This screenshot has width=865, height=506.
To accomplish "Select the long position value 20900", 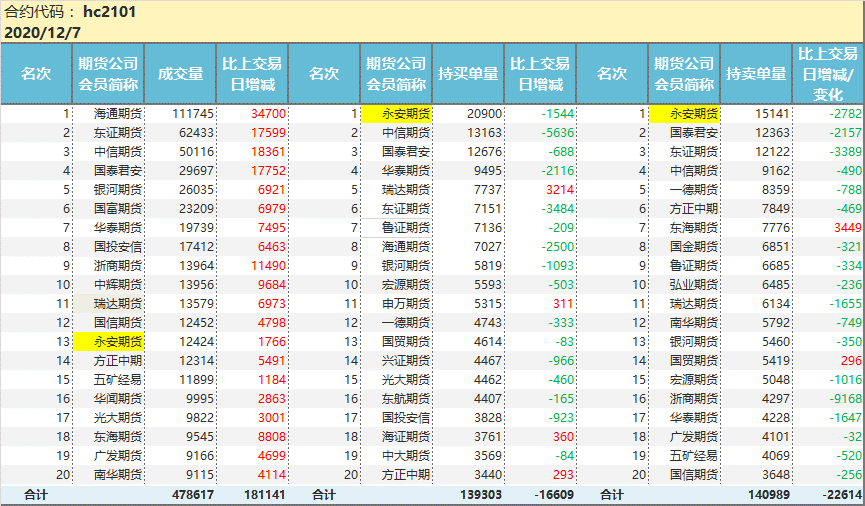I will point(484,114).
